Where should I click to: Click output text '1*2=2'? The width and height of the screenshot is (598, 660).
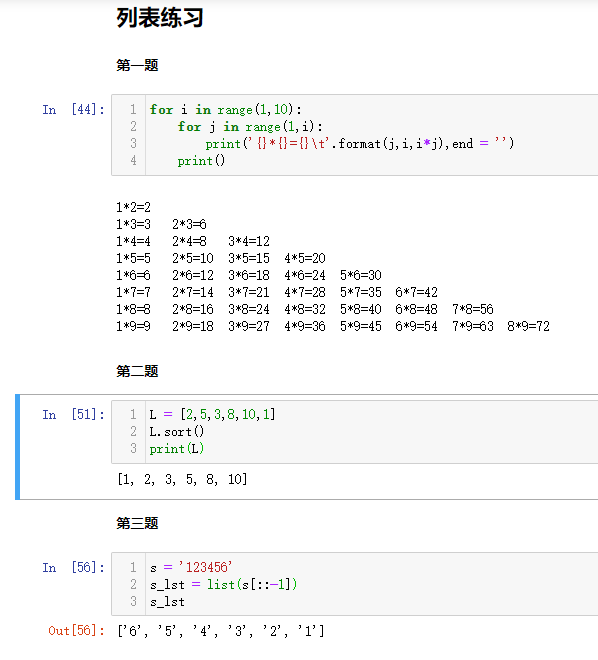[133, 207]
